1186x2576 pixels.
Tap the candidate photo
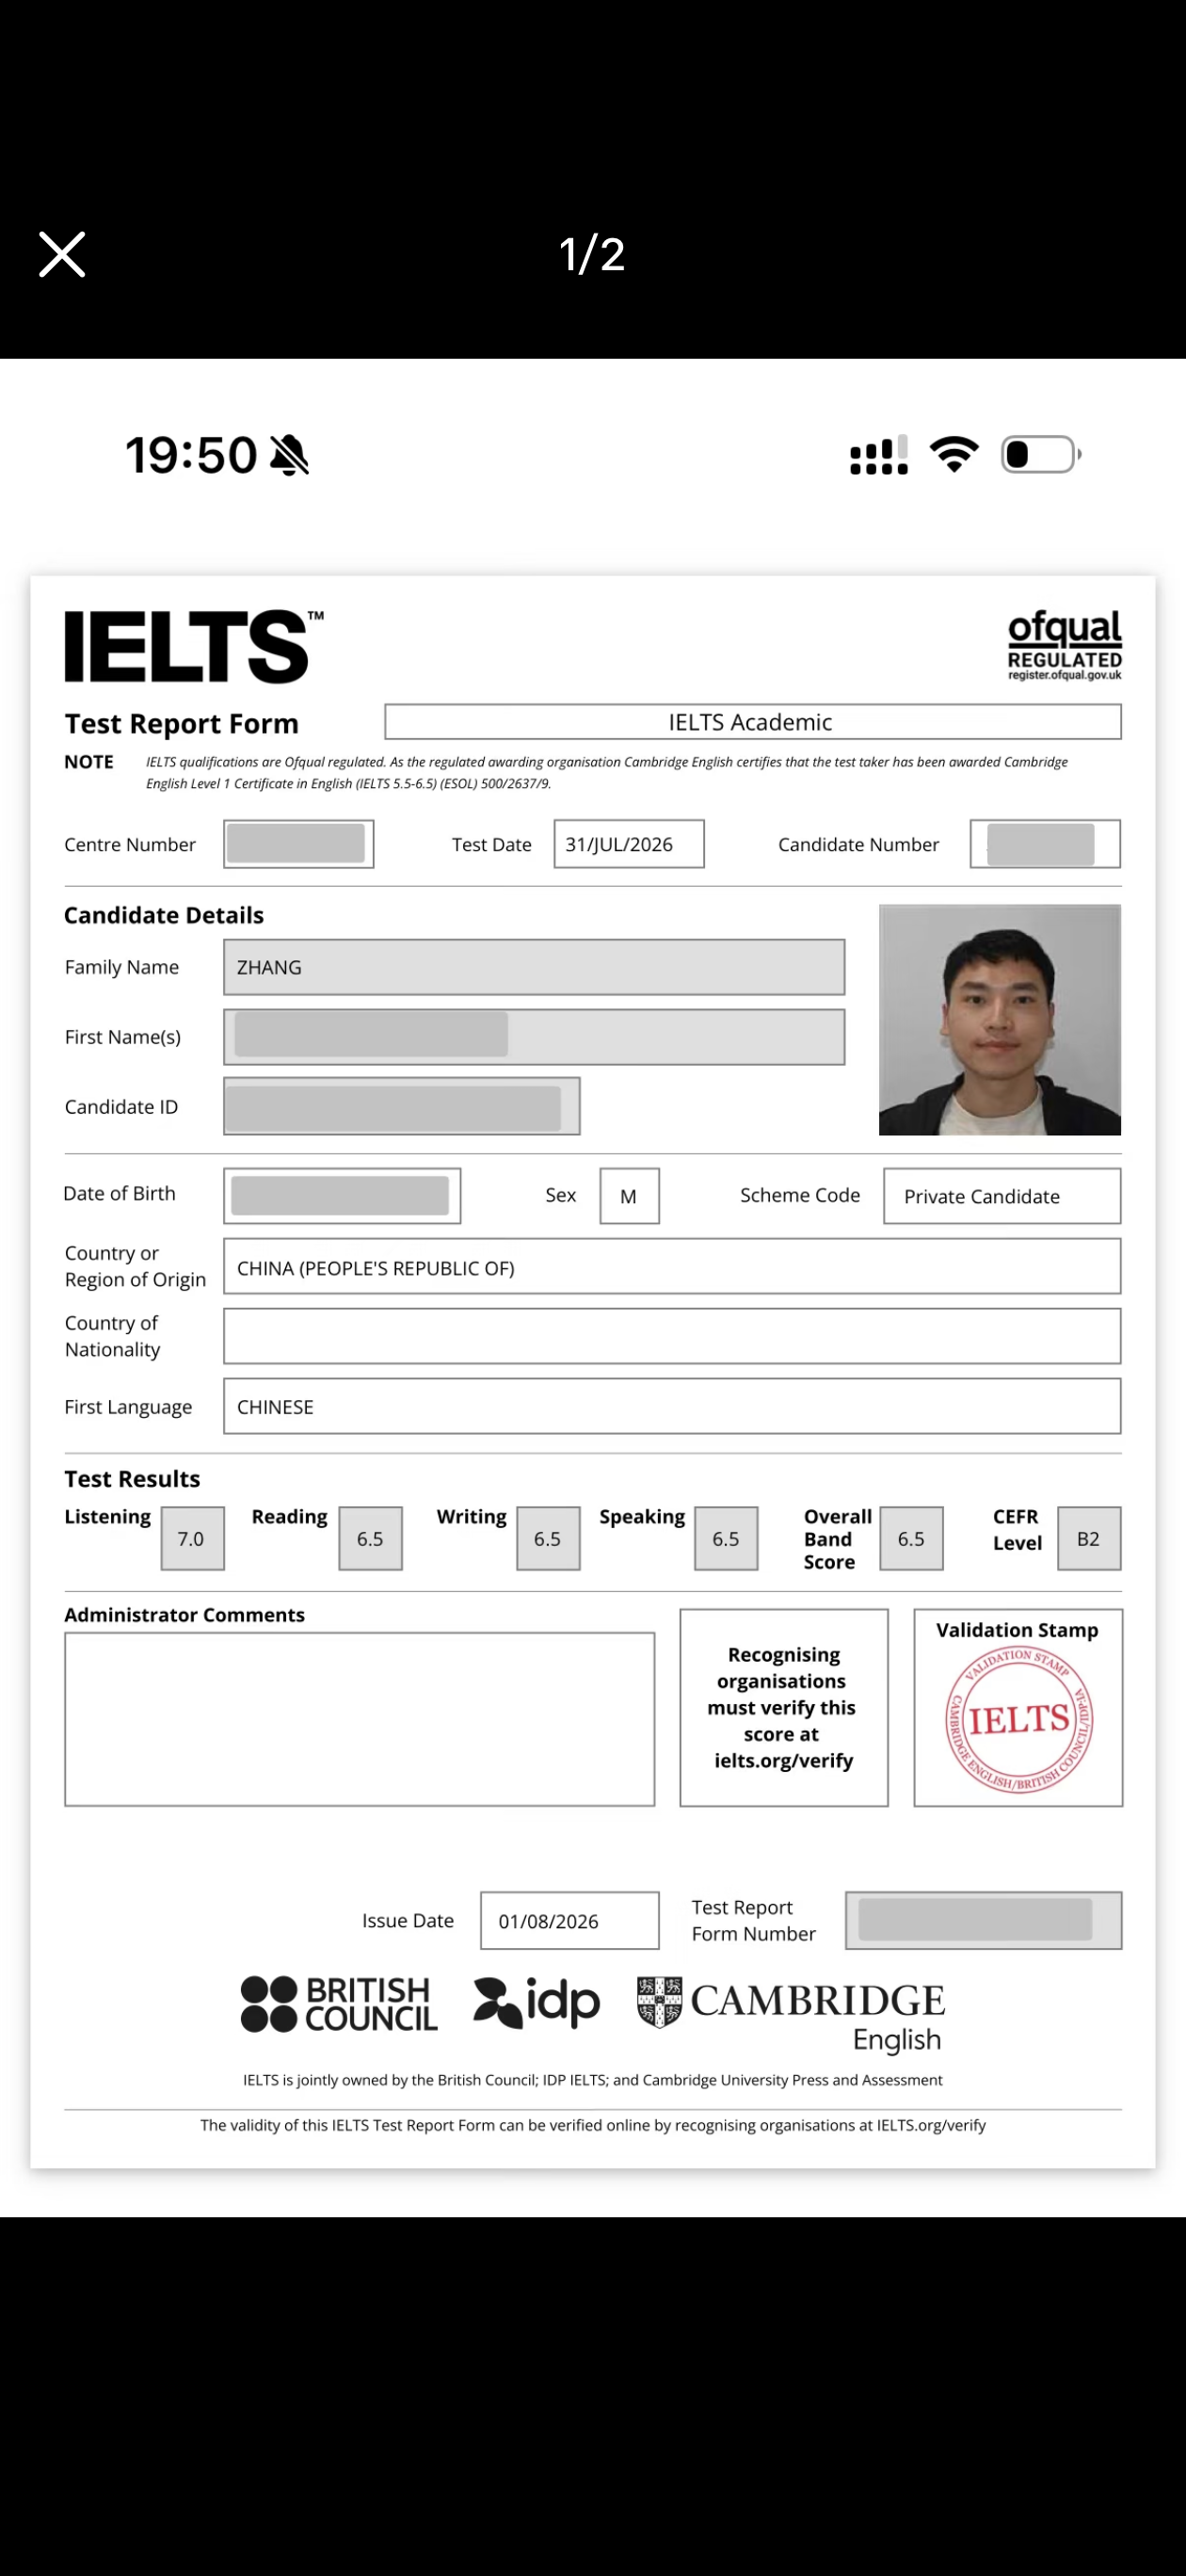coord(999,1020)
